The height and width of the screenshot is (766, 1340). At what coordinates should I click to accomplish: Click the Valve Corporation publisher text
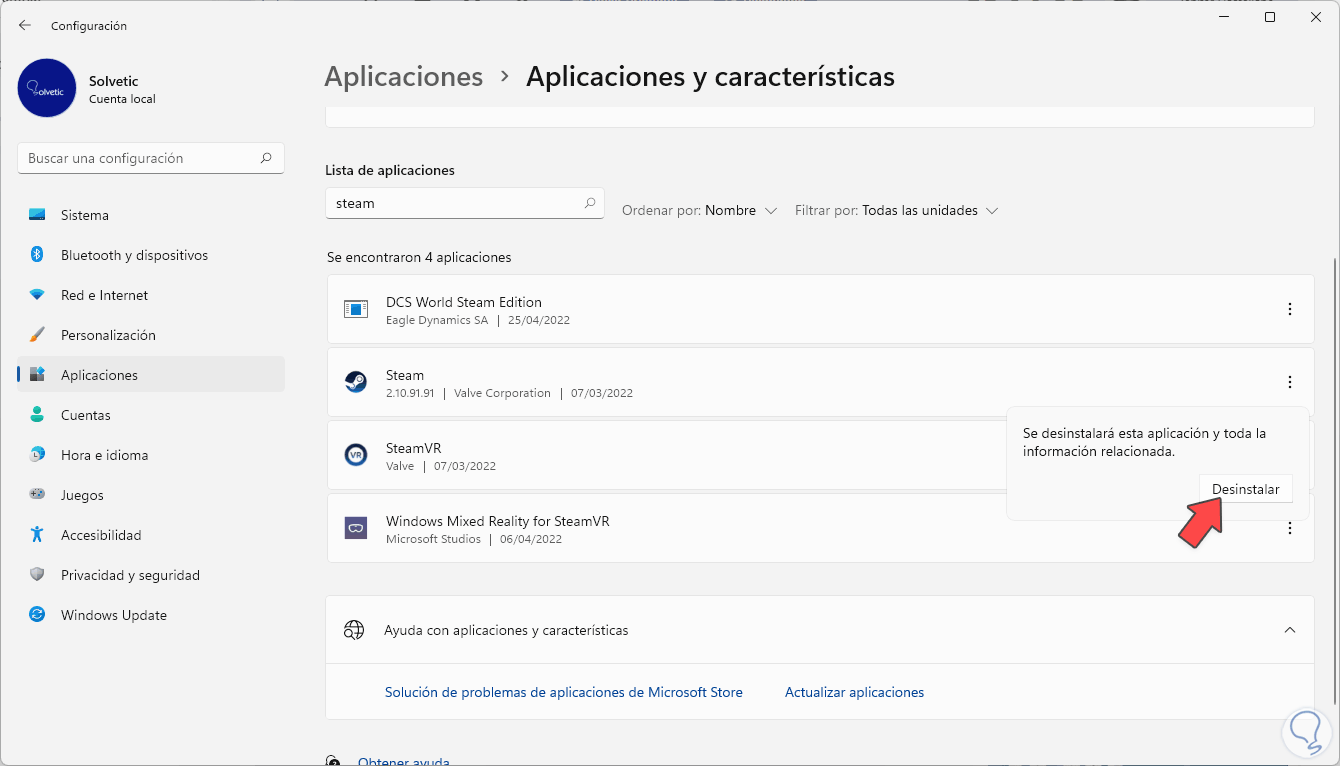pyautogui.click(x=502, y=393)
